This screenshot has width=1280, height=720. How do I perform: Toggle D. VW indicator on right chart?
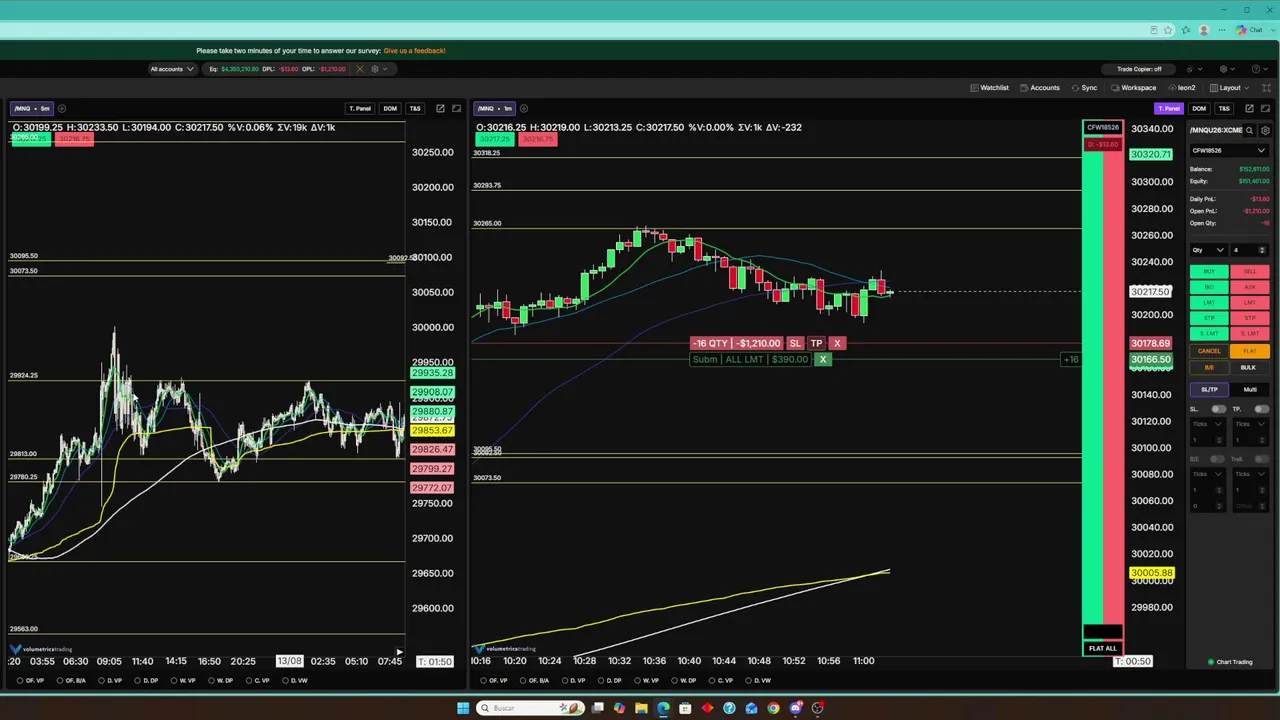[x=759, y=681]
